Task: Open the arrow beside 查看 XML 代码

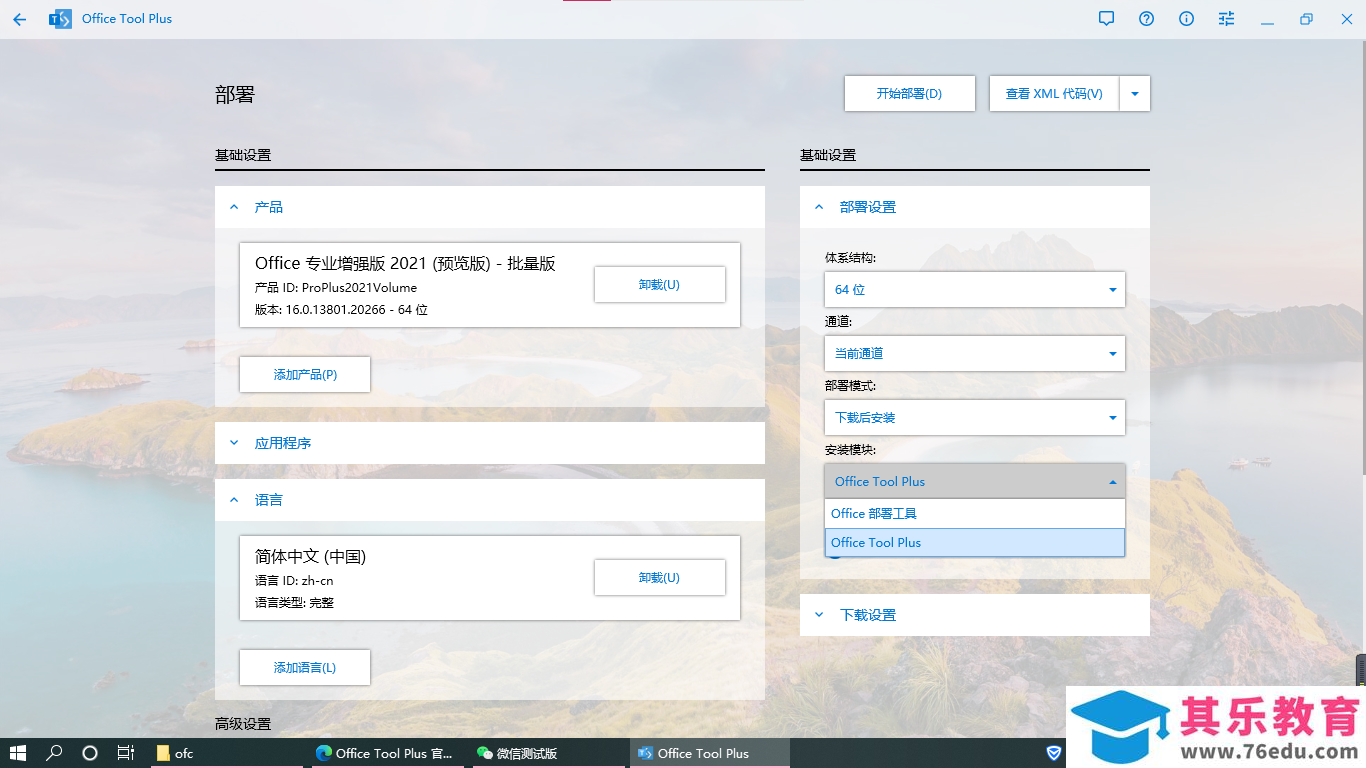Action: pos(1135,93)
